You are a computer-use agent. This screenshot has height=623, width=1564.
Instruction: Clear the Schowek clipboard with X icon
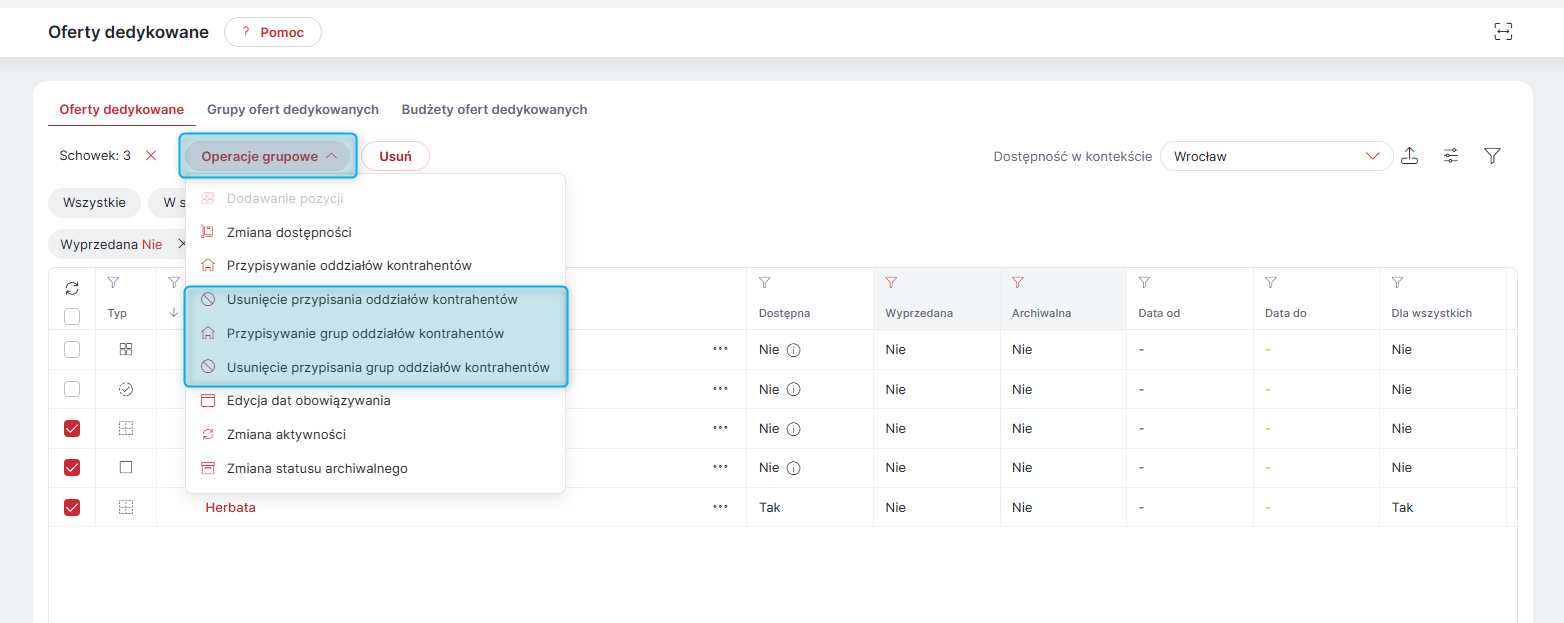151,155
